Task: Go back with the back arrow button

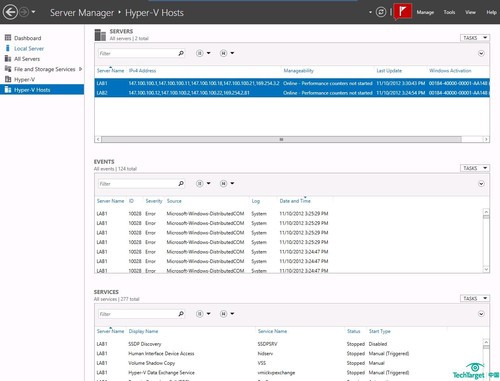Action: point(10,12)
